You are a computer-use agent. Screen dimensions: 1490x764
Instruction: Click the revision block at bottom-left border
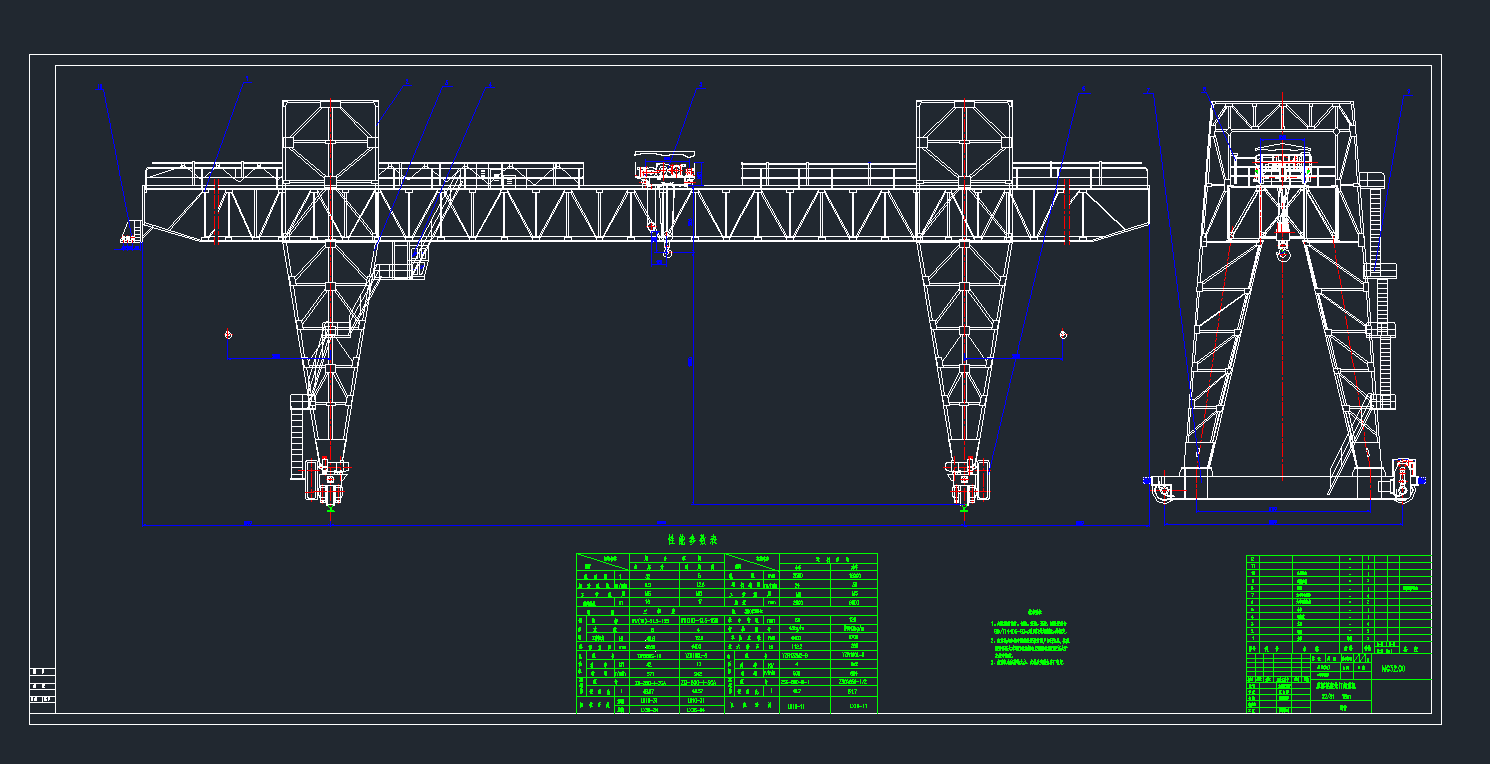click(42, 685)
